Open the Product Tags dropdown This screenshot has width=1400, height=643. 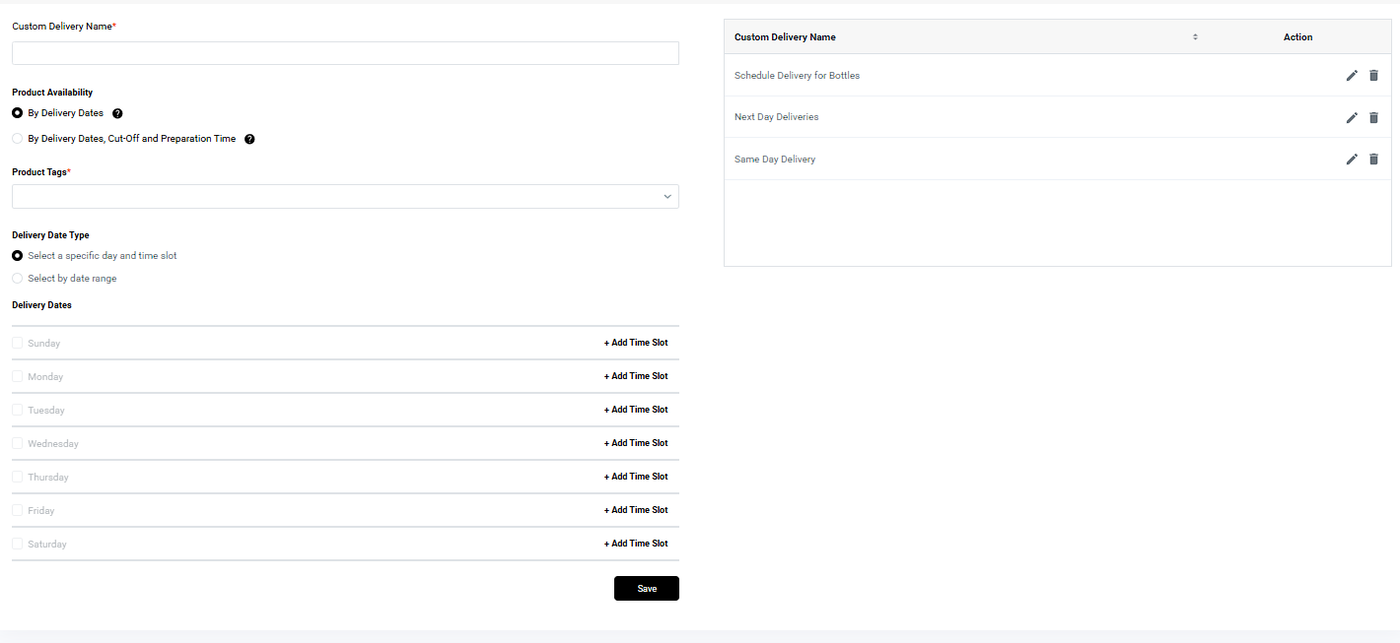pos(345,197)
